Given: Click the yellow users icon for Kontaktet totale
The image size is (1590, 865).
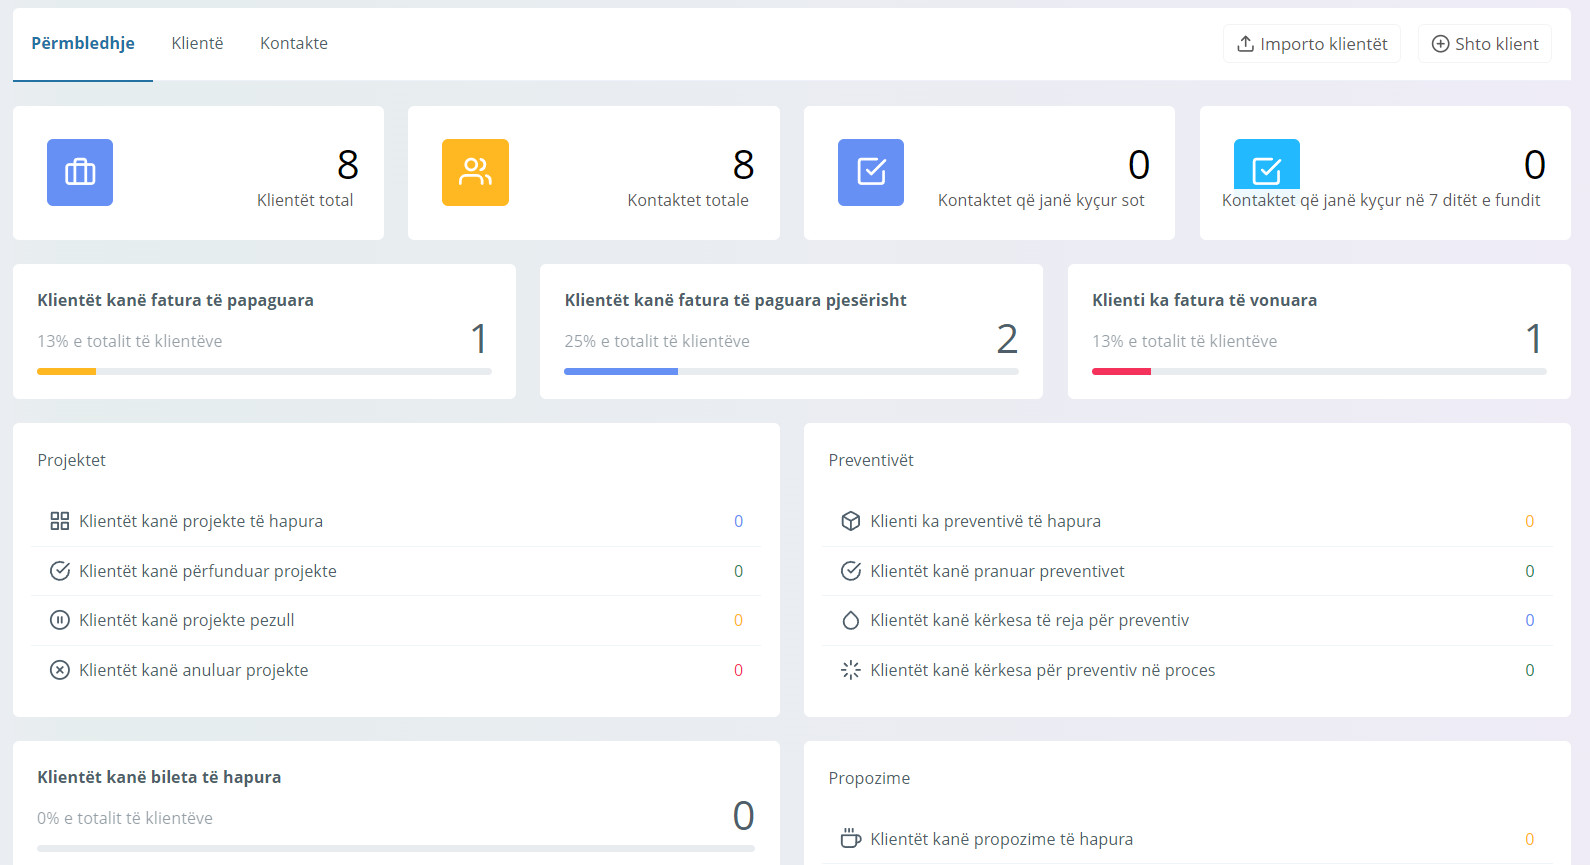Looking at the screenshot, I should click(475, 172).
